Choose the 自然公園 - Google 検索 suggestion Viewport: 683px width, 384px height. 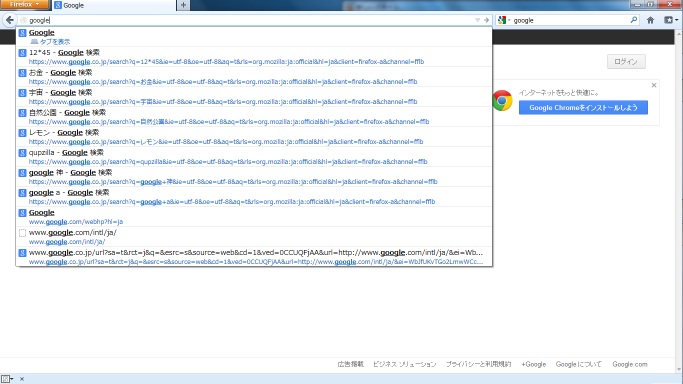(254, 117)
